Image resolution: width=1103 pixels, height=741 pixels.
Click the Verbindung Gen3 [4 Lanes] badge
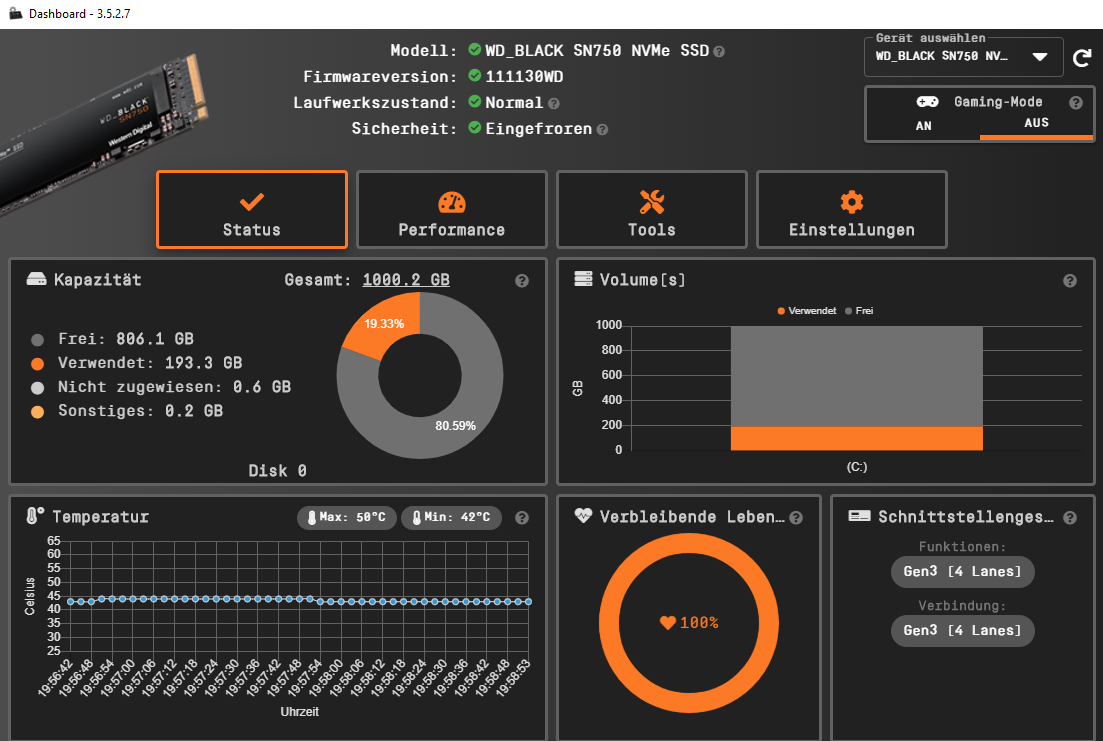pyautogui.click(x=963, y=631)
